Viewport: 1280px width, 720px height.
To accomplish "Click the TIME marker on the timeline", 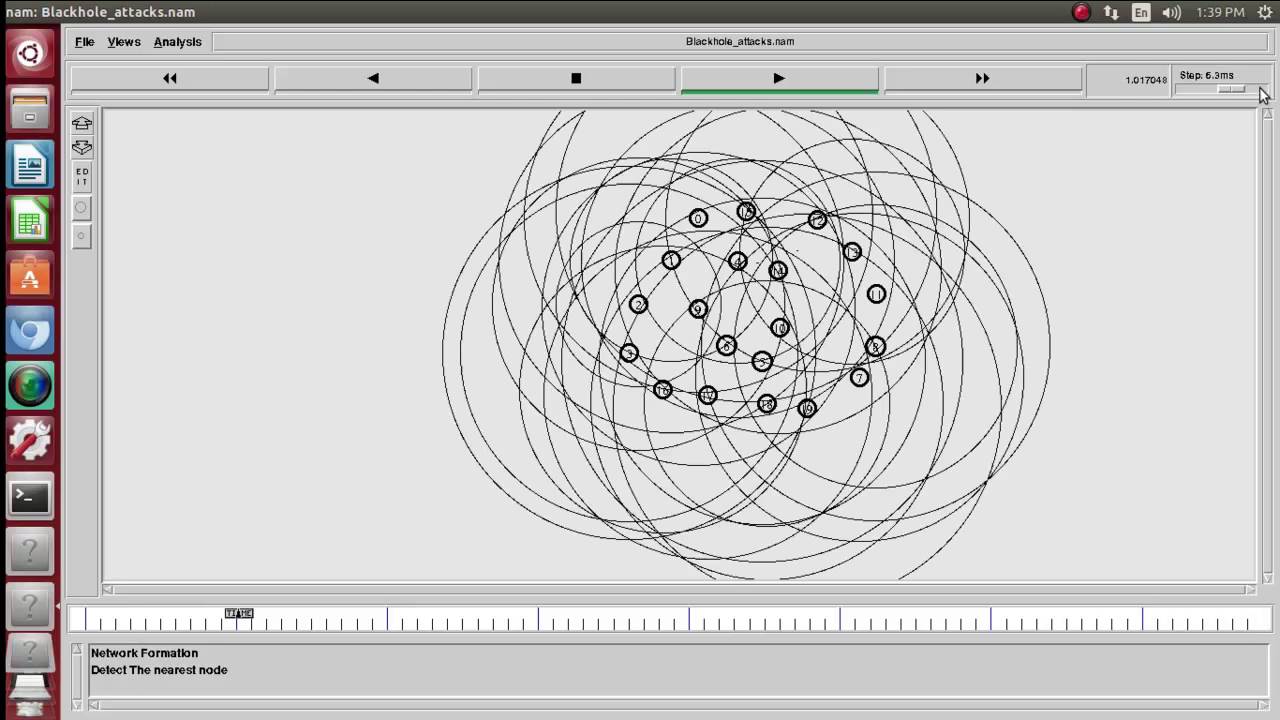I will [x=239, y=613].
